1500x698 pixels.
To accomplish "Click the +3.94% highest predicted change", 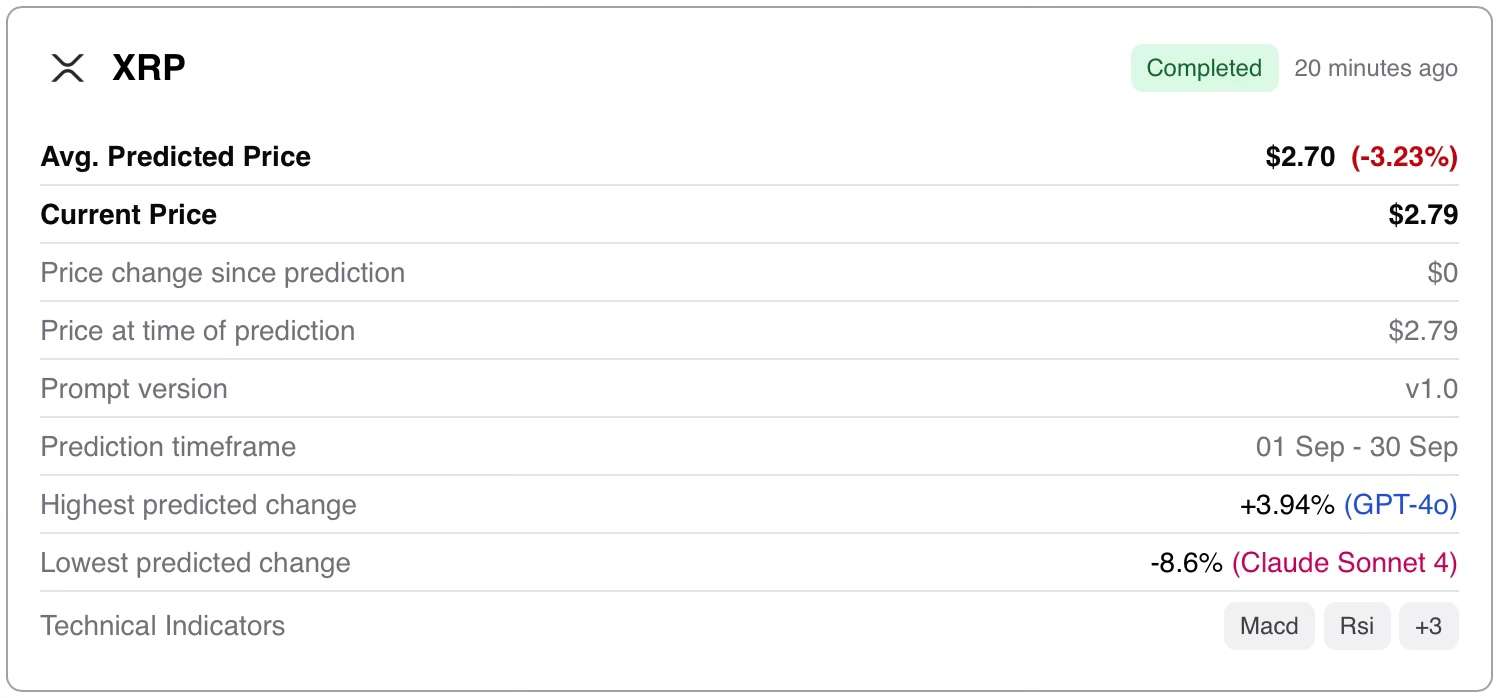I will point(1286,505).
